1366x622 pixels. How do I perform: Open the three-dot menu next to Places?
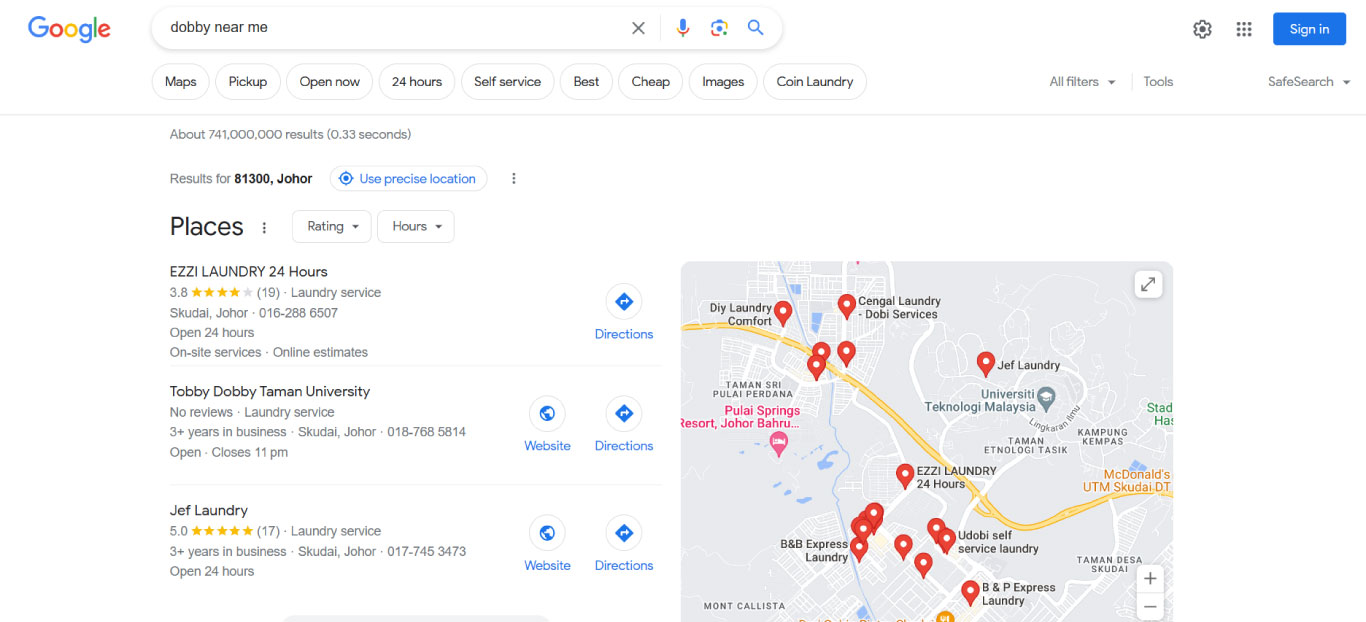(264, 227)
